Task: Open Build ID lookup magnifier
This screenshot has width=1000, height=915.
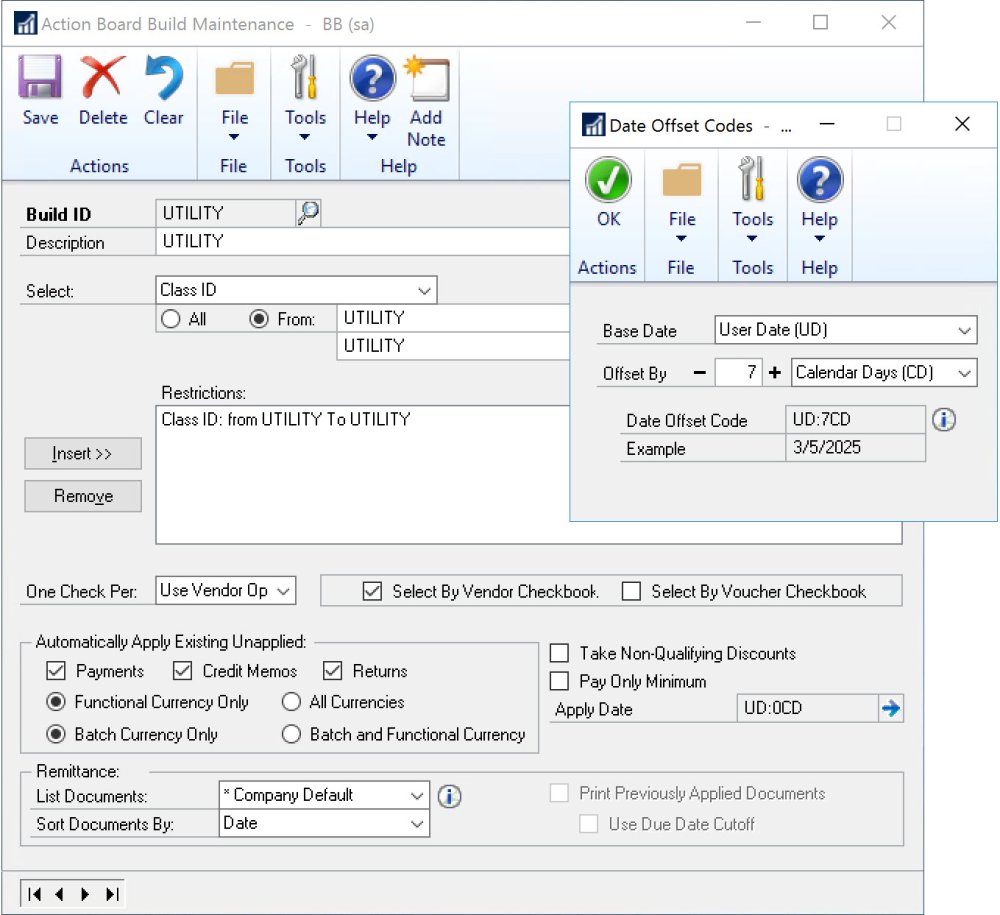Action: pyautogui.click(x=309, y=212)
